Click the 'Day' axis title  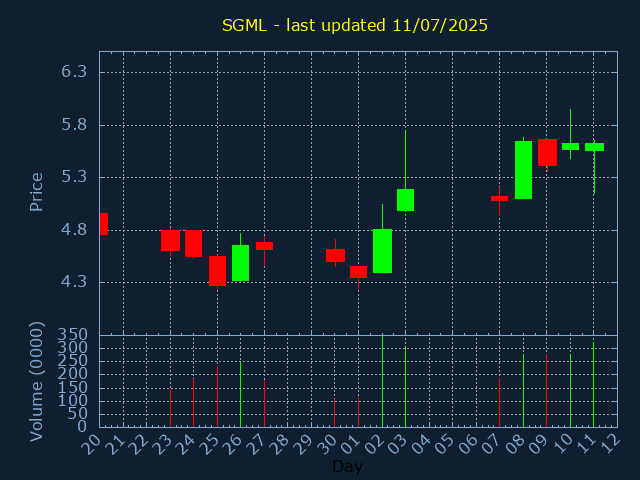347,466
